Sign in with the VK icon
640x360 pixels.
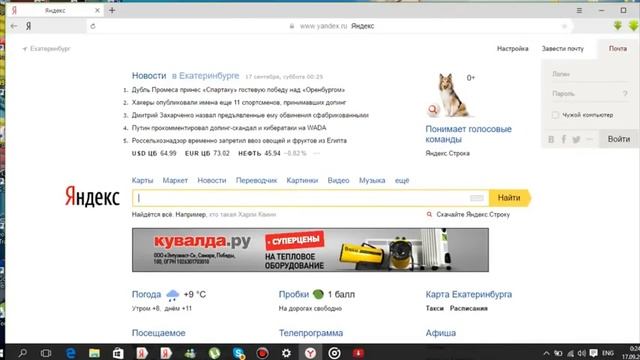[551, 140]
